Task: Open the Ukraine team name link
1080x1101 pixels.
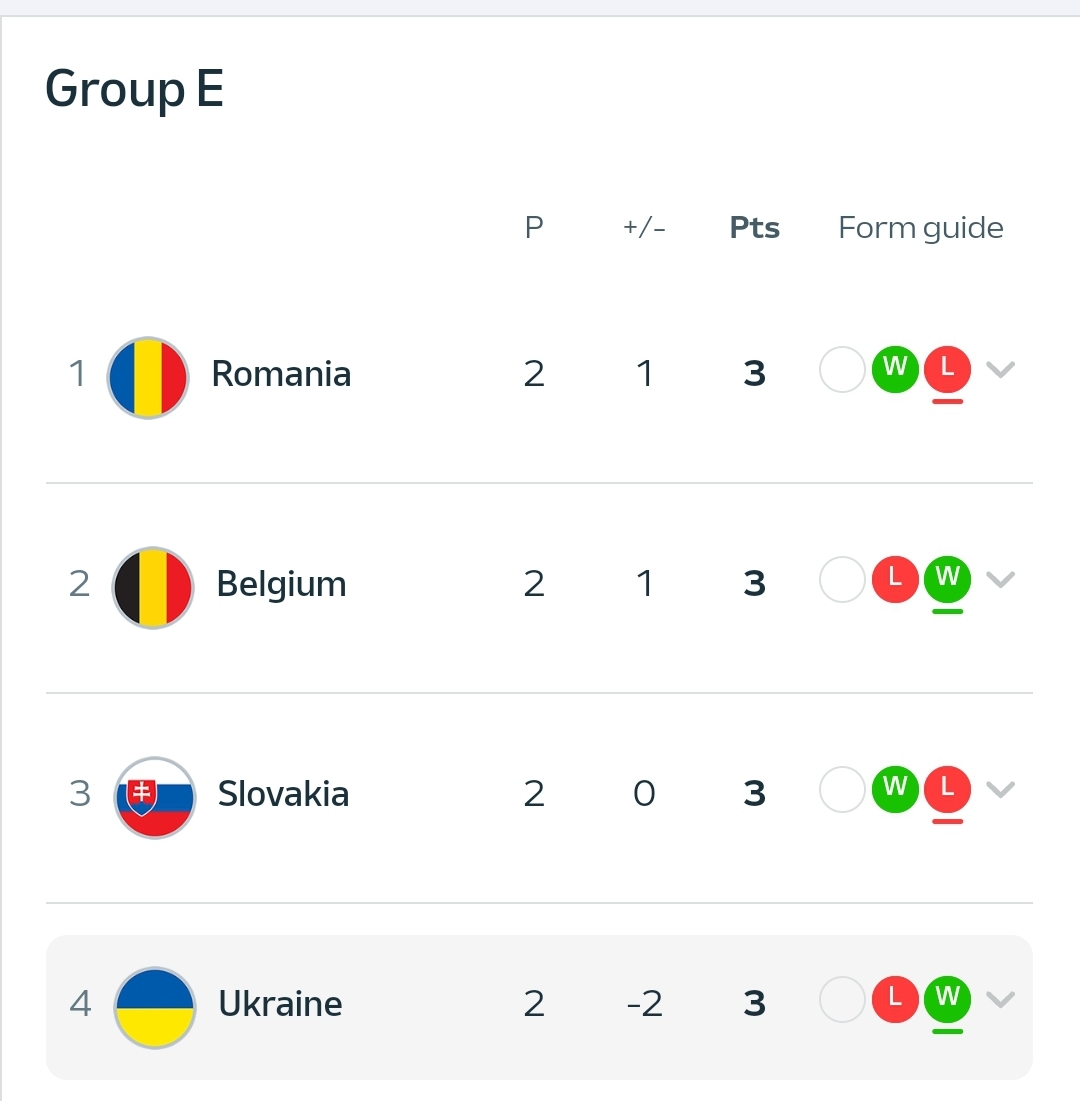Action: point(280,1004)
